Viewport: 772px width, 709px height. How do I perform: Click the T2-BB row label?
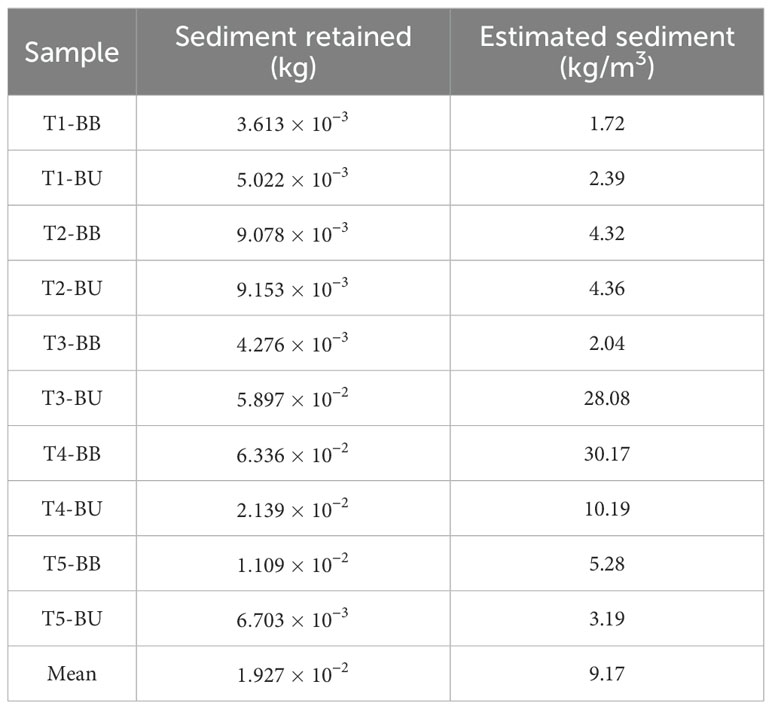71,233
